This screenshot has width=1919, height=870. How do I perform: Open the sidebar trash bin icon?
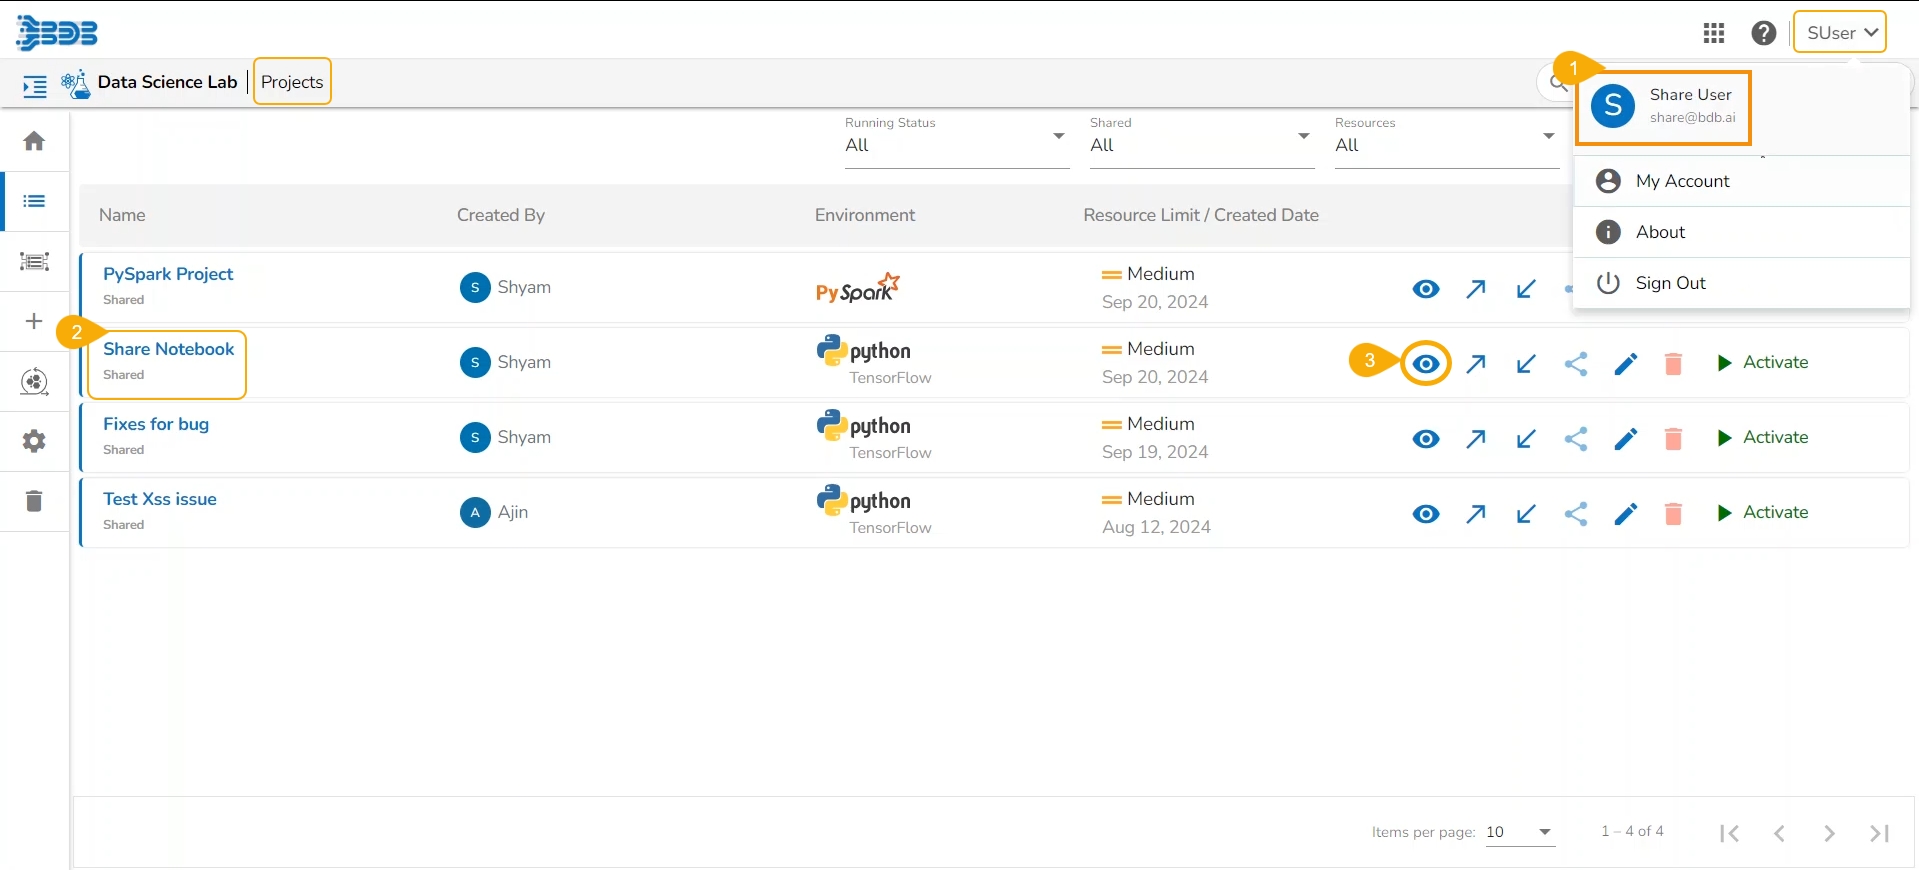point(34,501)
